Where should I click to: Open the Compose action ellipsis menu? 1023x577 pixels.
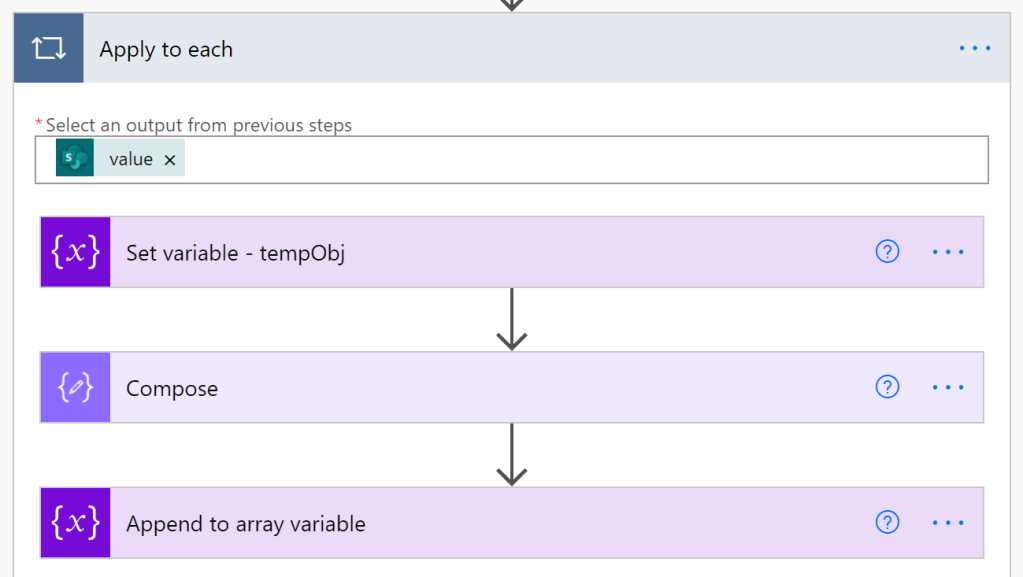click(x=948, y=387)
